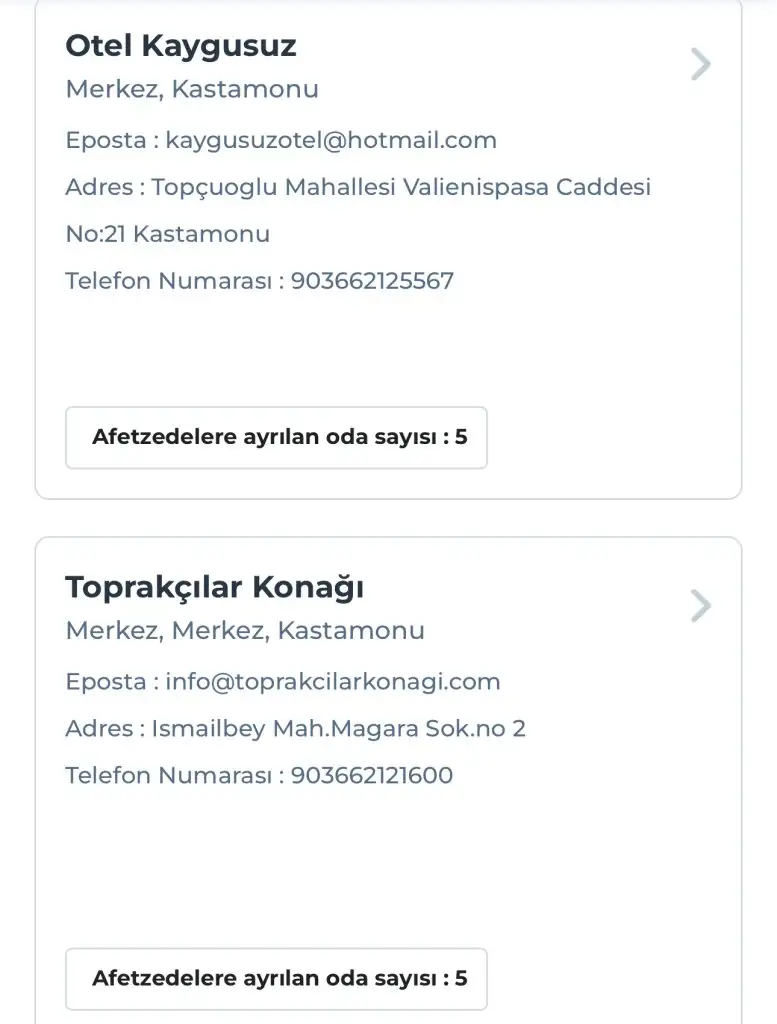
Task: Tap phone number 903662125567
Action: click(x=372, y=281)
